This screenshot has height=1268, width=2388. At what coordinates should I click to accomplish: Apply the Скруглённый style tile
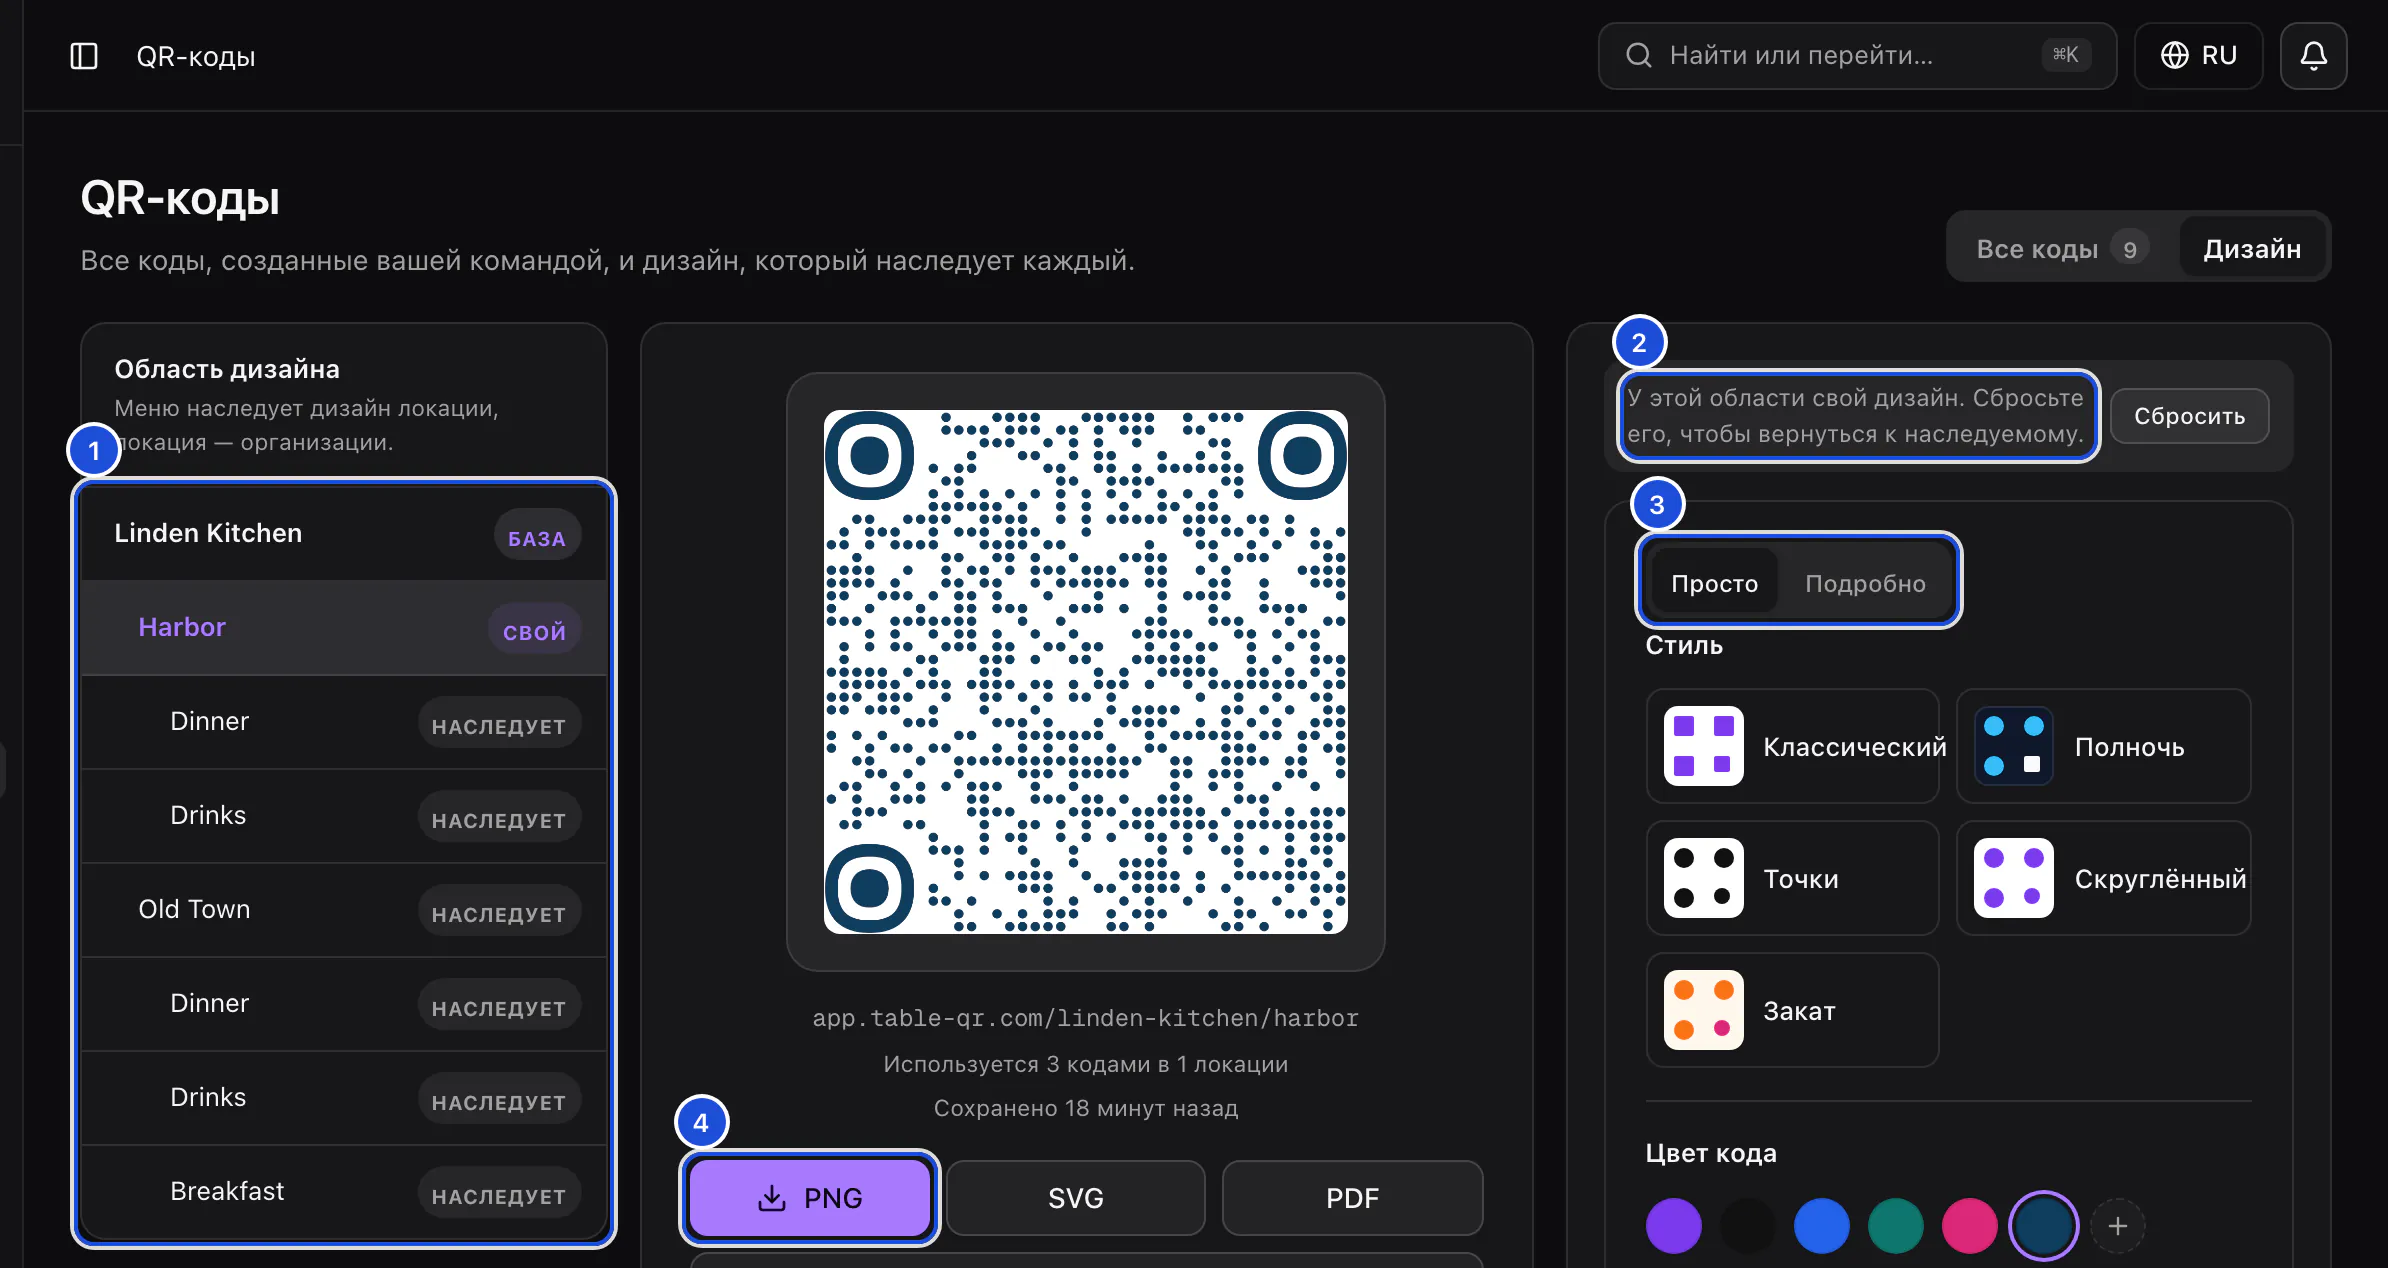(2103, 878)
